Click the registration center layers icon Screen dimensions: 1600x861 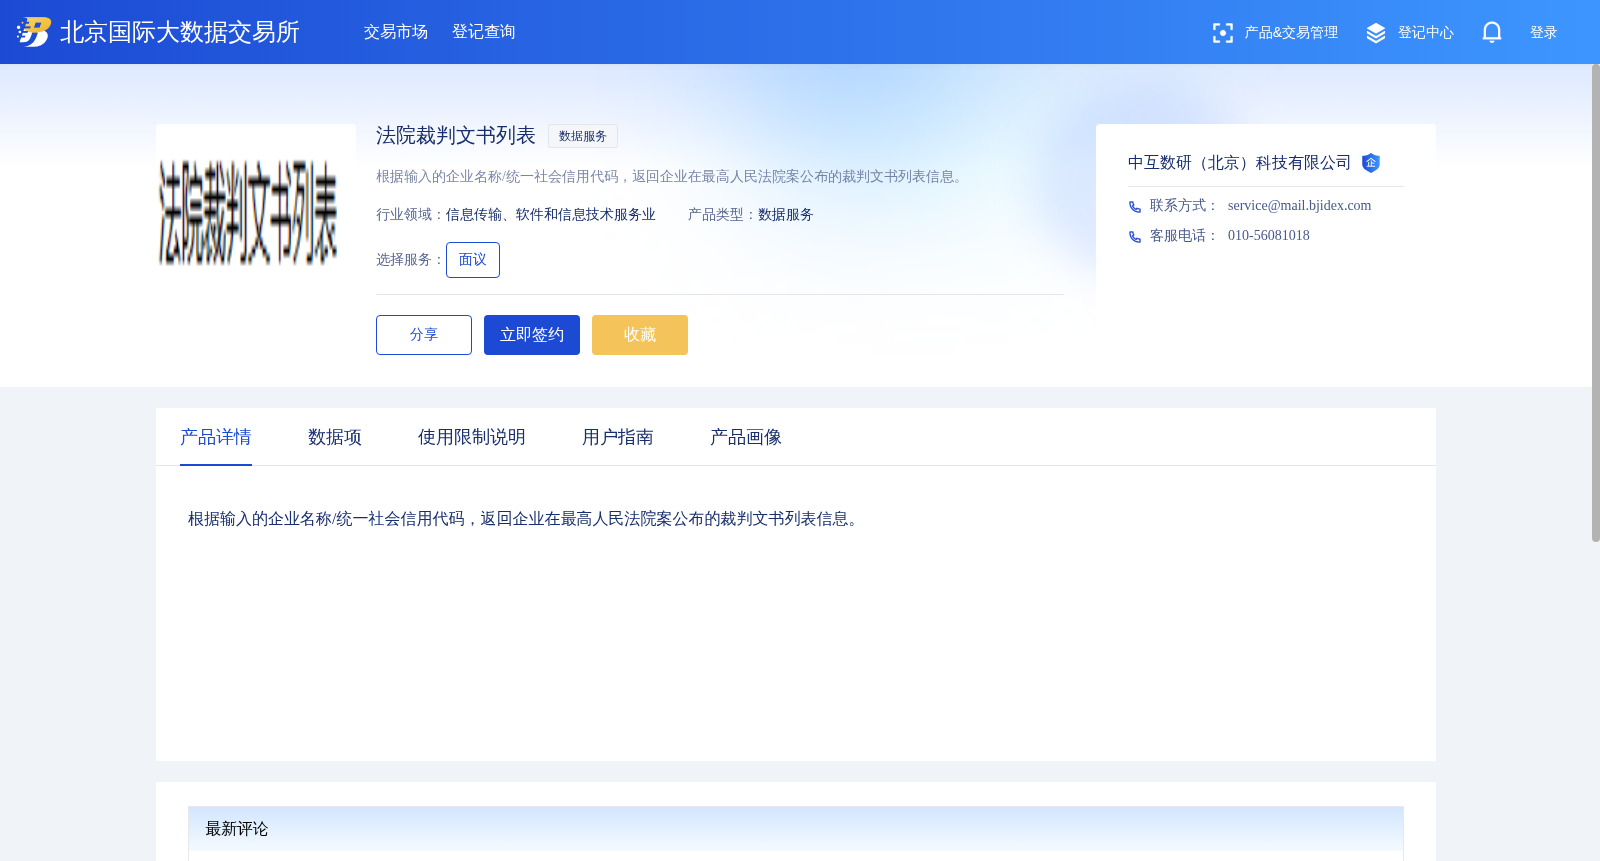[1376, 33]
